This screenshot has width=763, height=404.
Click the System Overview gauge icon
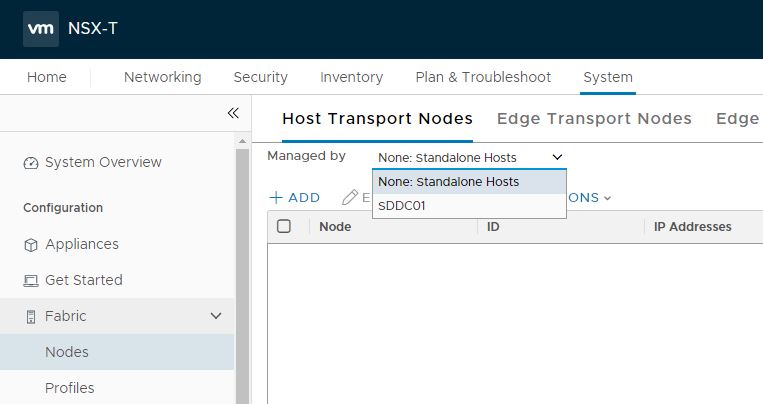click(31, 163)
